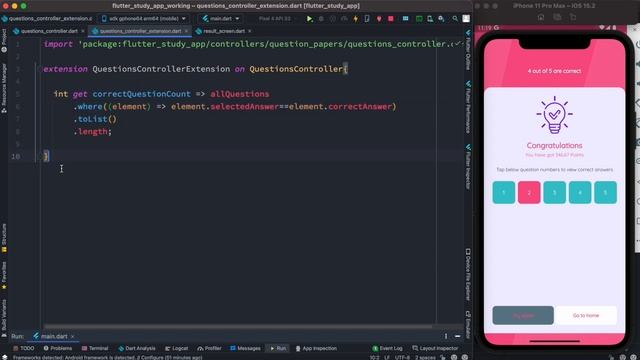Open the Favorites side panel
This screenshot has width=640, height=360.
click(x=4, y=276)
